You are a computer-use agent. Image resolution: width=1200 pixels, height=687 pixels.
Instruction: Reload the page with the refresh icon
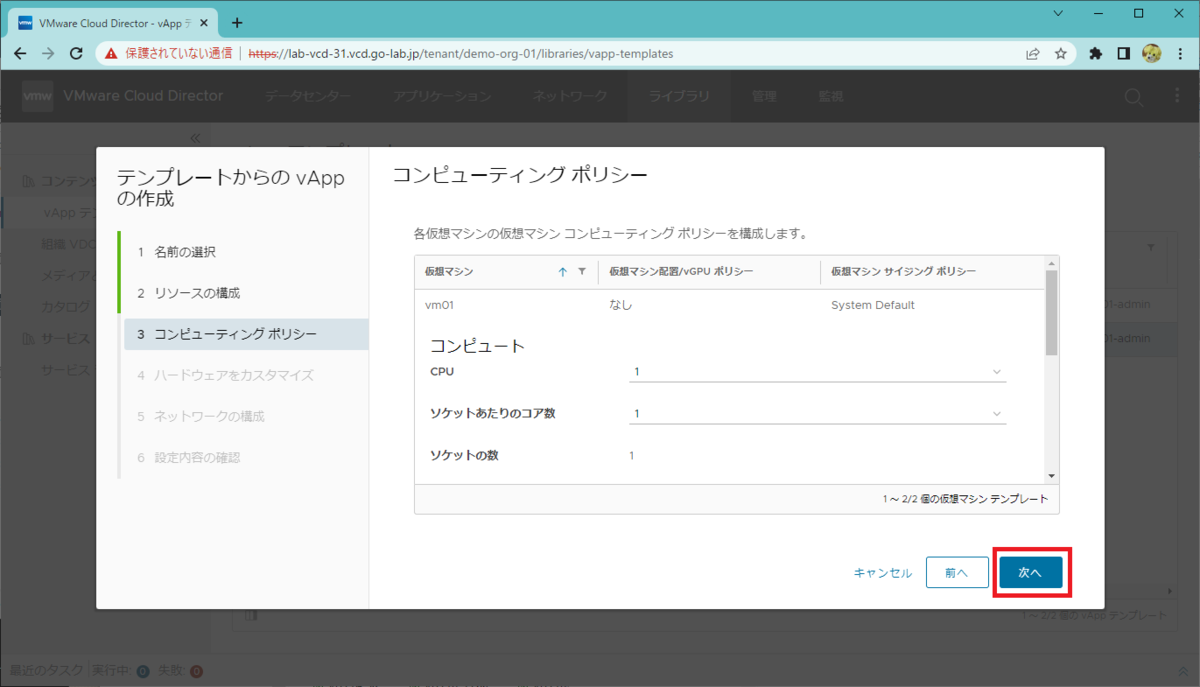(76, 54)
